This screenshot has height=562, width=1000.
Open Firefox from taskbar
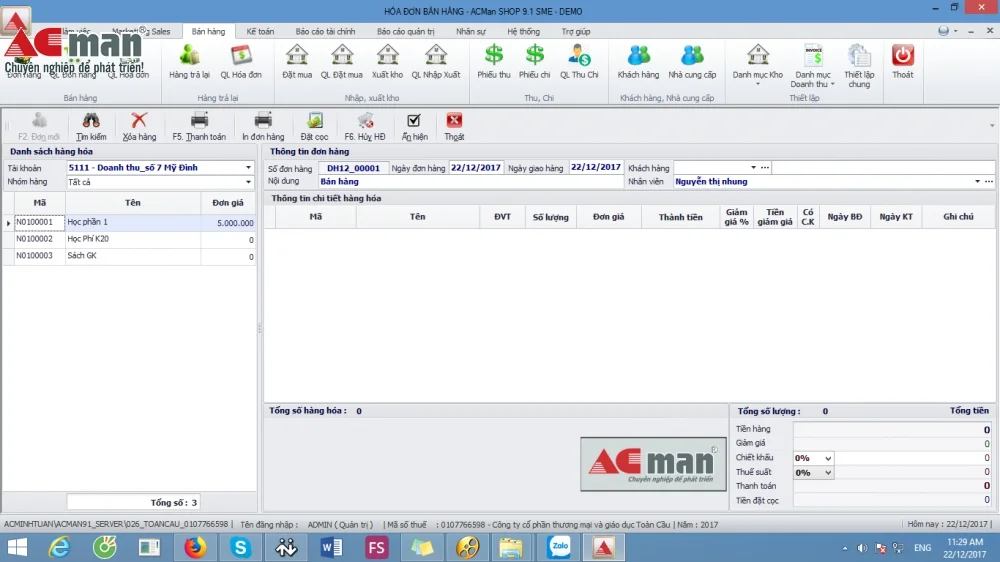195,547
